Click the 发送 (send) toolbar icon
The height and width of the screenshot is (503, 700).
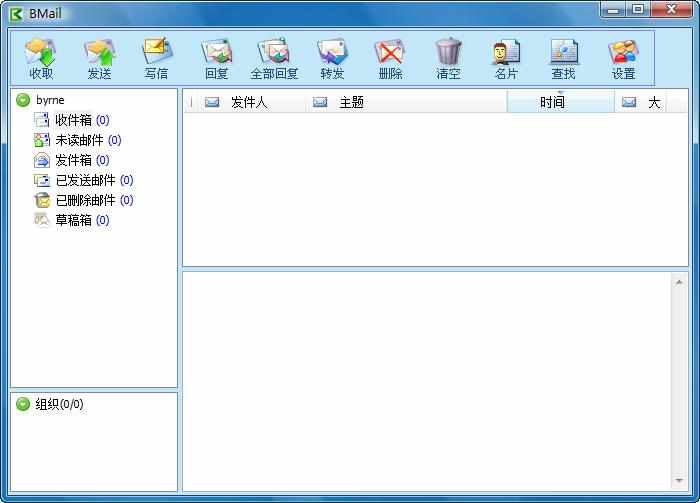(99, 58)
